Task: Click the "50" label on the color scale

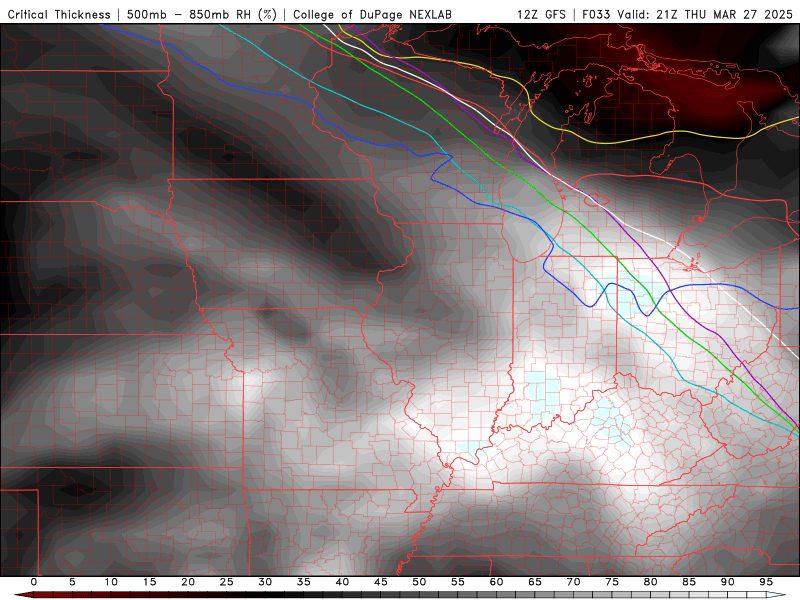Action: pyautogui.click(x=419, y=582)
